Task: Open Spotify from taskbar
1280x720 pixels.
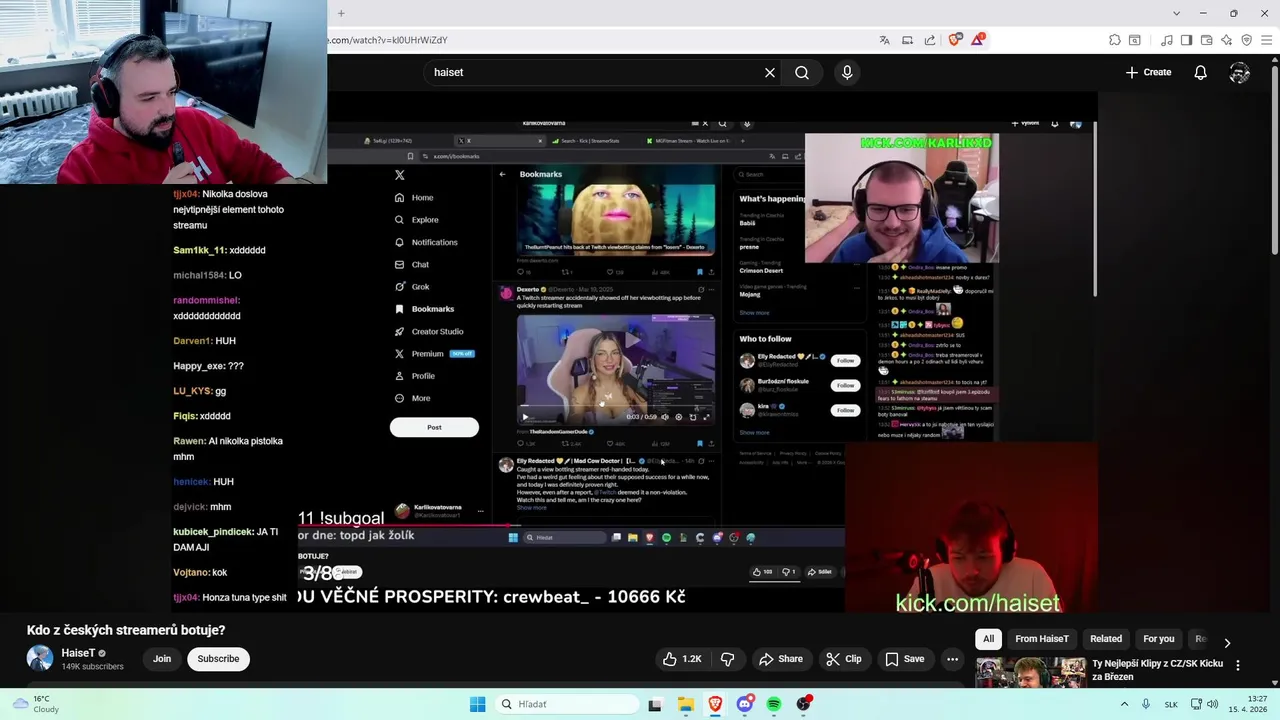Action: (774, 704)
